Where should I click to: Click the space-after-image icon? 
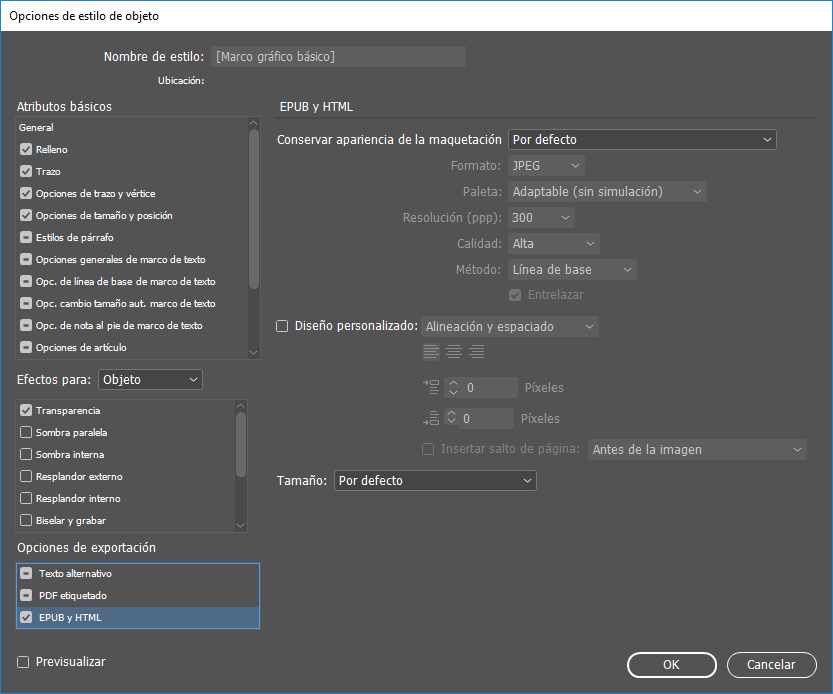[430, 418]
